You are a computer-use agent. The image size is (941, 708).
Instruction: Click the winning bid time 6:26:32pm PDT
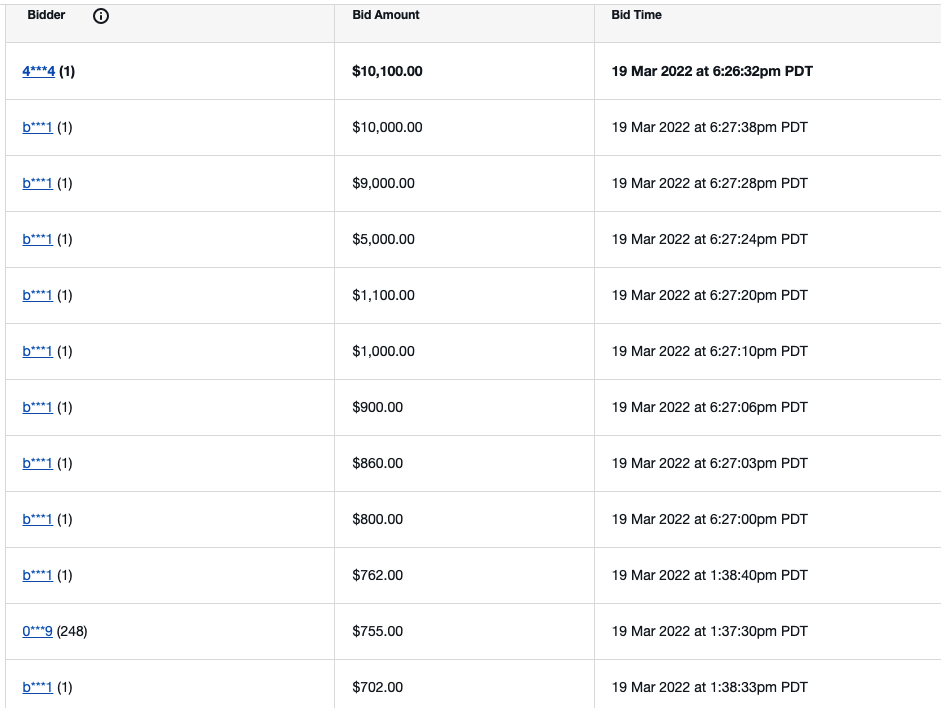click(x=713, y=71)
